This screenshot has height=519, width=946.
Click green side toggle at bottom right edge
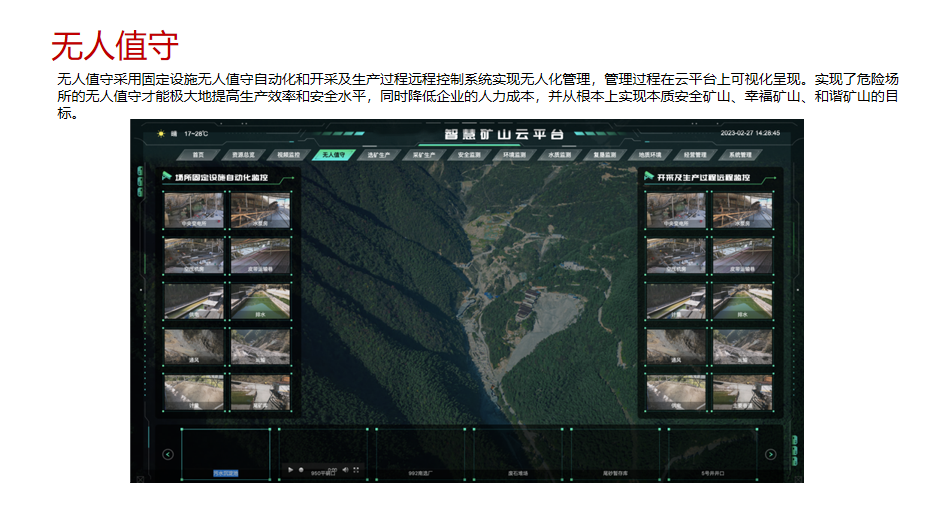(x=793, y=463)
